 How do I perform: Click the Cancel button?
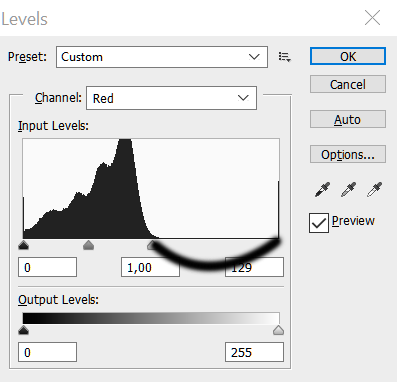[x=348, y=84]
